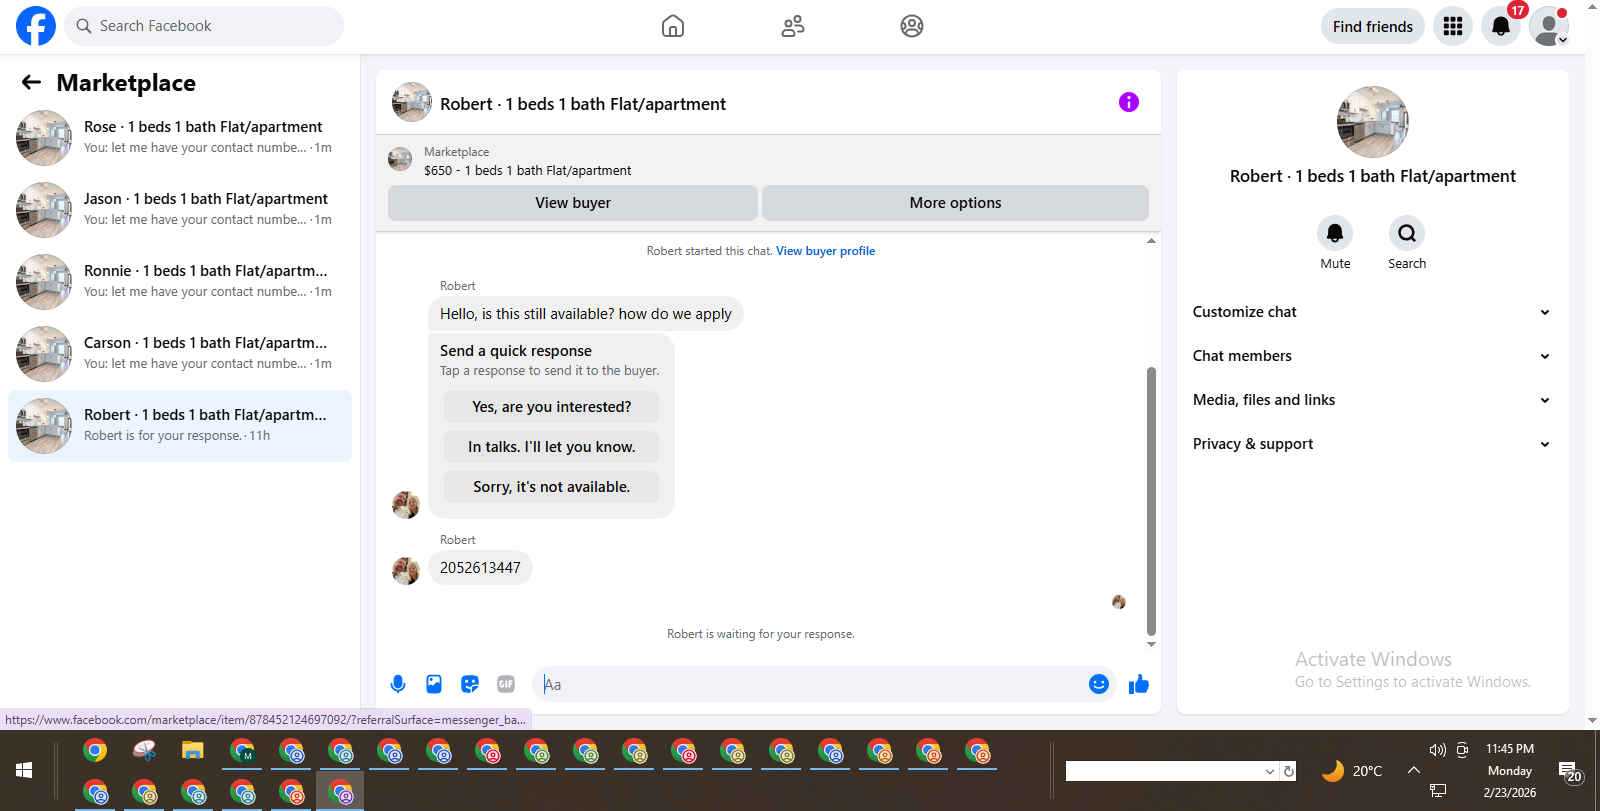
Task: Expand Media, files and links section
Action: [1372, 400]
